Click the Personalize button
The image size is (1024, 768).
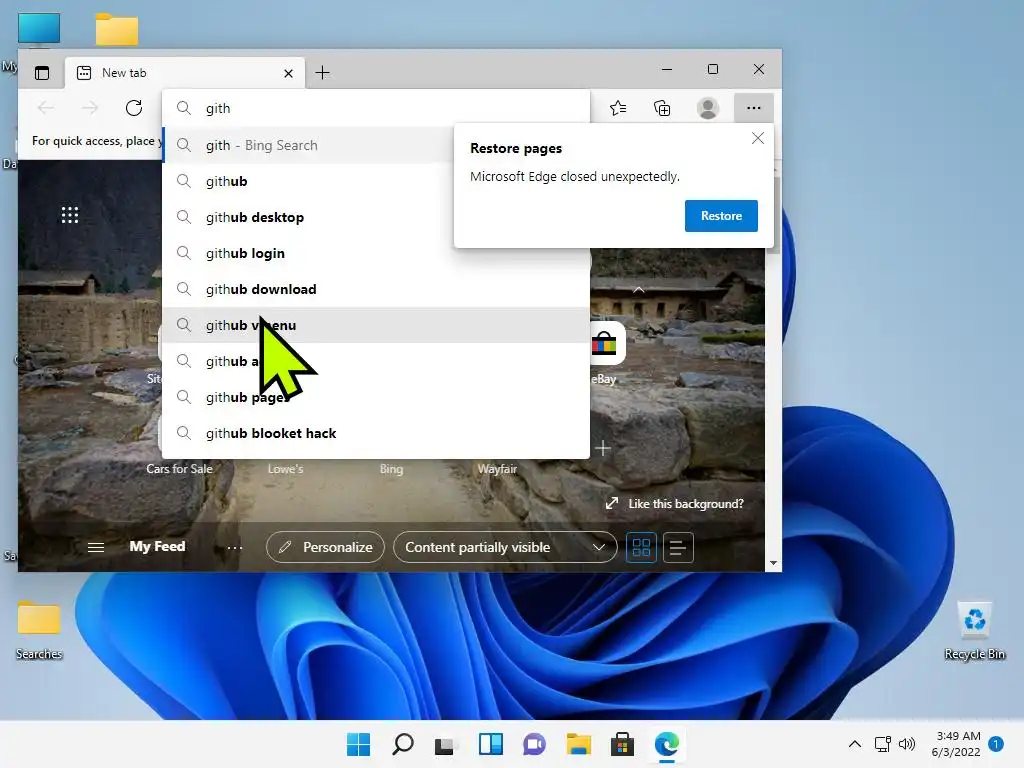click(325, 547)
